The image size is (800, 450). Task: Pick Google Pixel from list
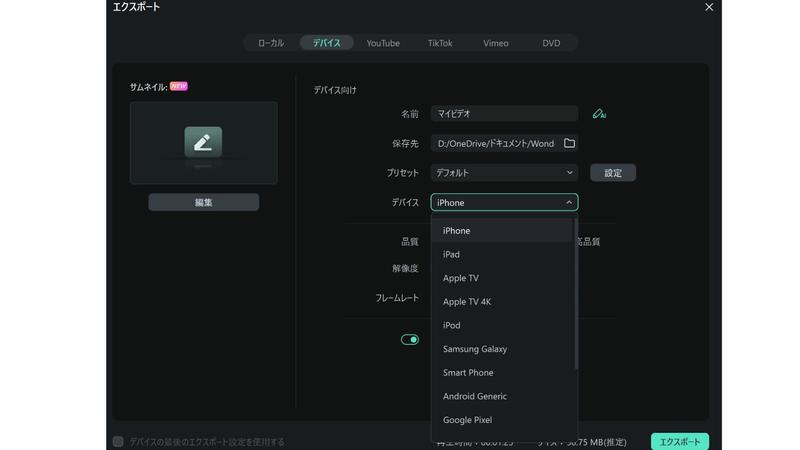click(x=503, y=420)
